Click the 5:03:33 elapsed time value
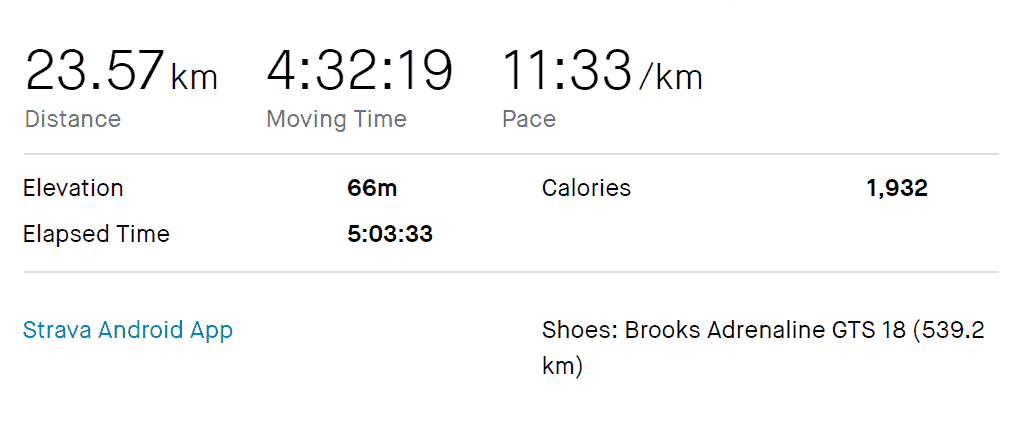This screenshot has height=433, width=1028. coord(390,234)
